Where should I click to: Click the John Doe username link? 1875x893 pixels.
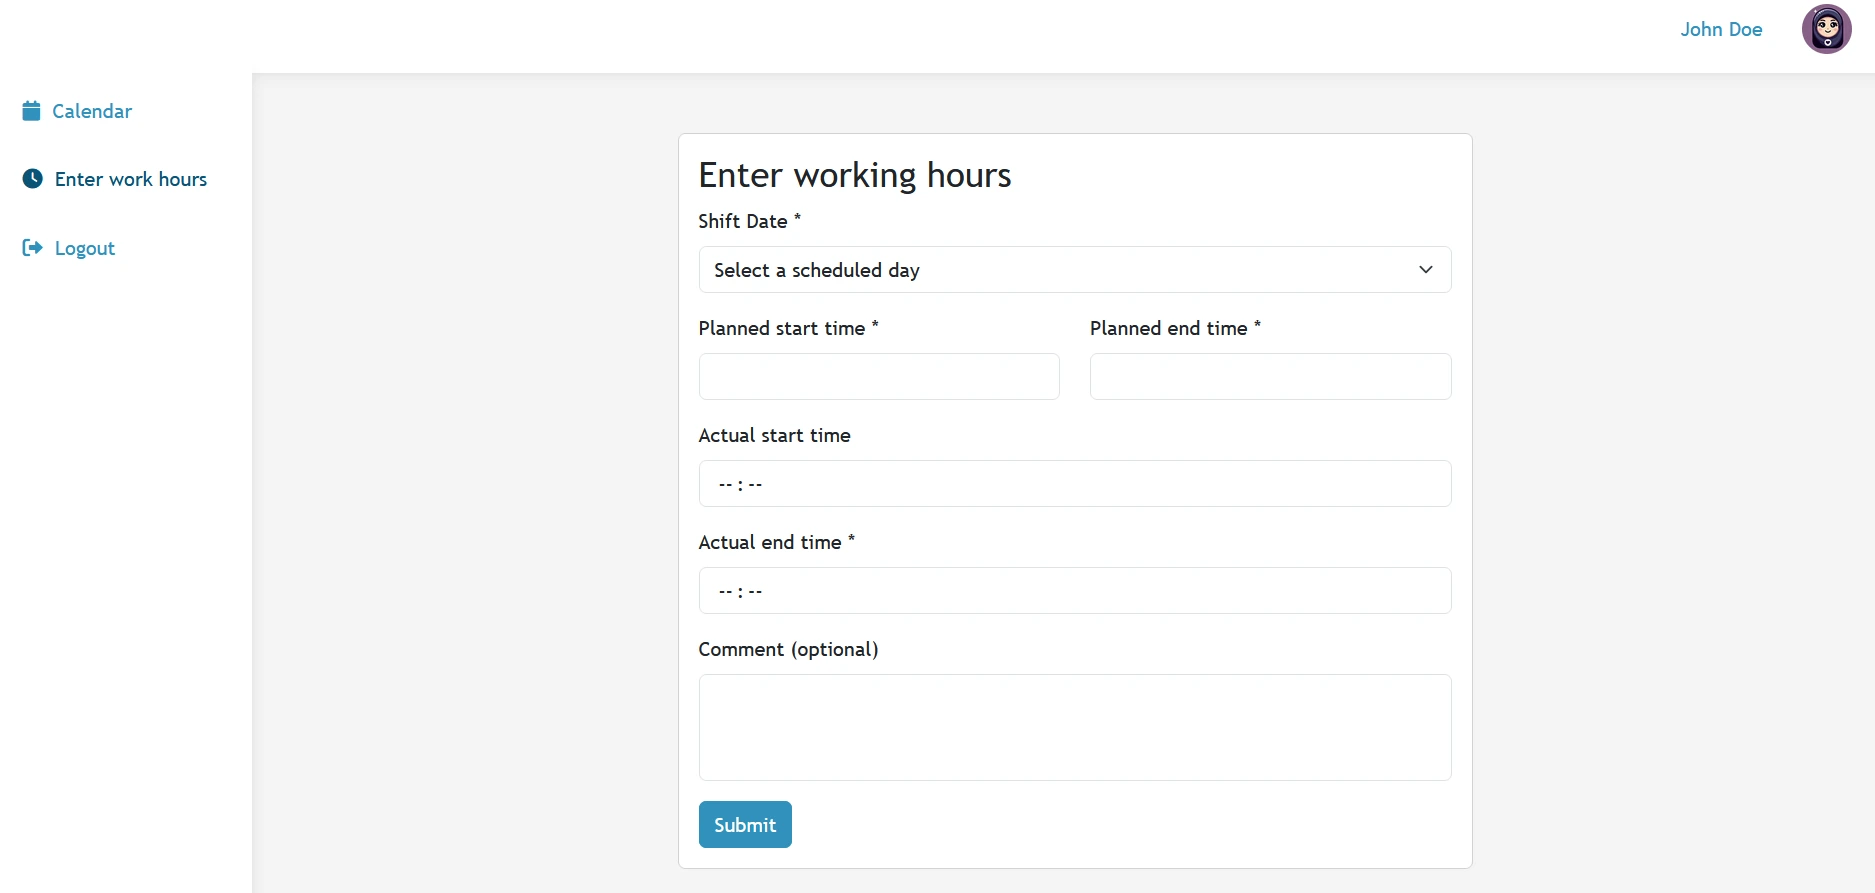tap(1721, 29)
